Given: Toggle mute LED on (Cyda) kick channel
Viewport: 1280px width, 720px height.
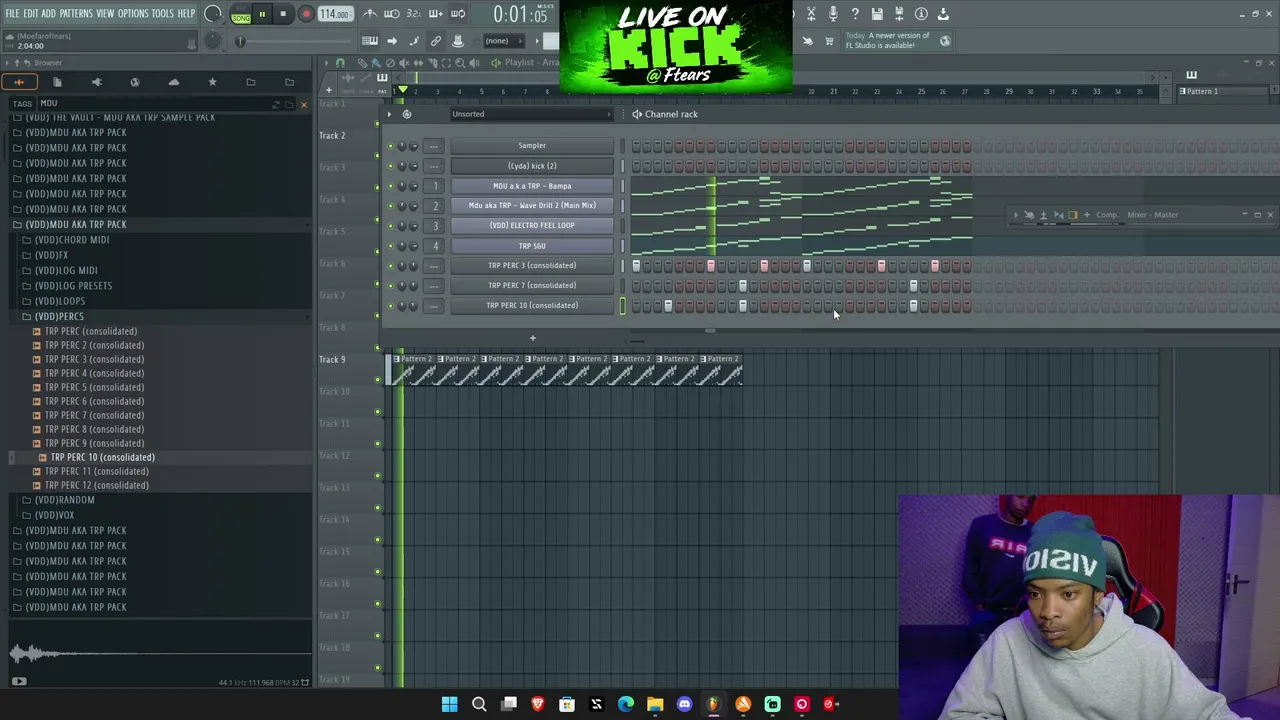Looking at the screenshot, I should coord(391,166).
